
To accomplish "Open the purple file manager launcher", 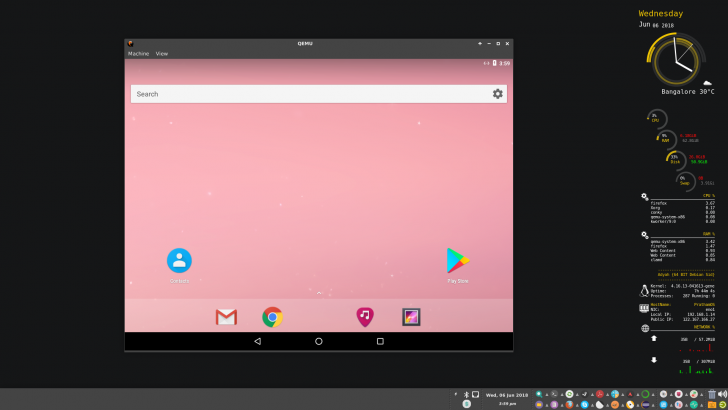I will pos(539,404).
